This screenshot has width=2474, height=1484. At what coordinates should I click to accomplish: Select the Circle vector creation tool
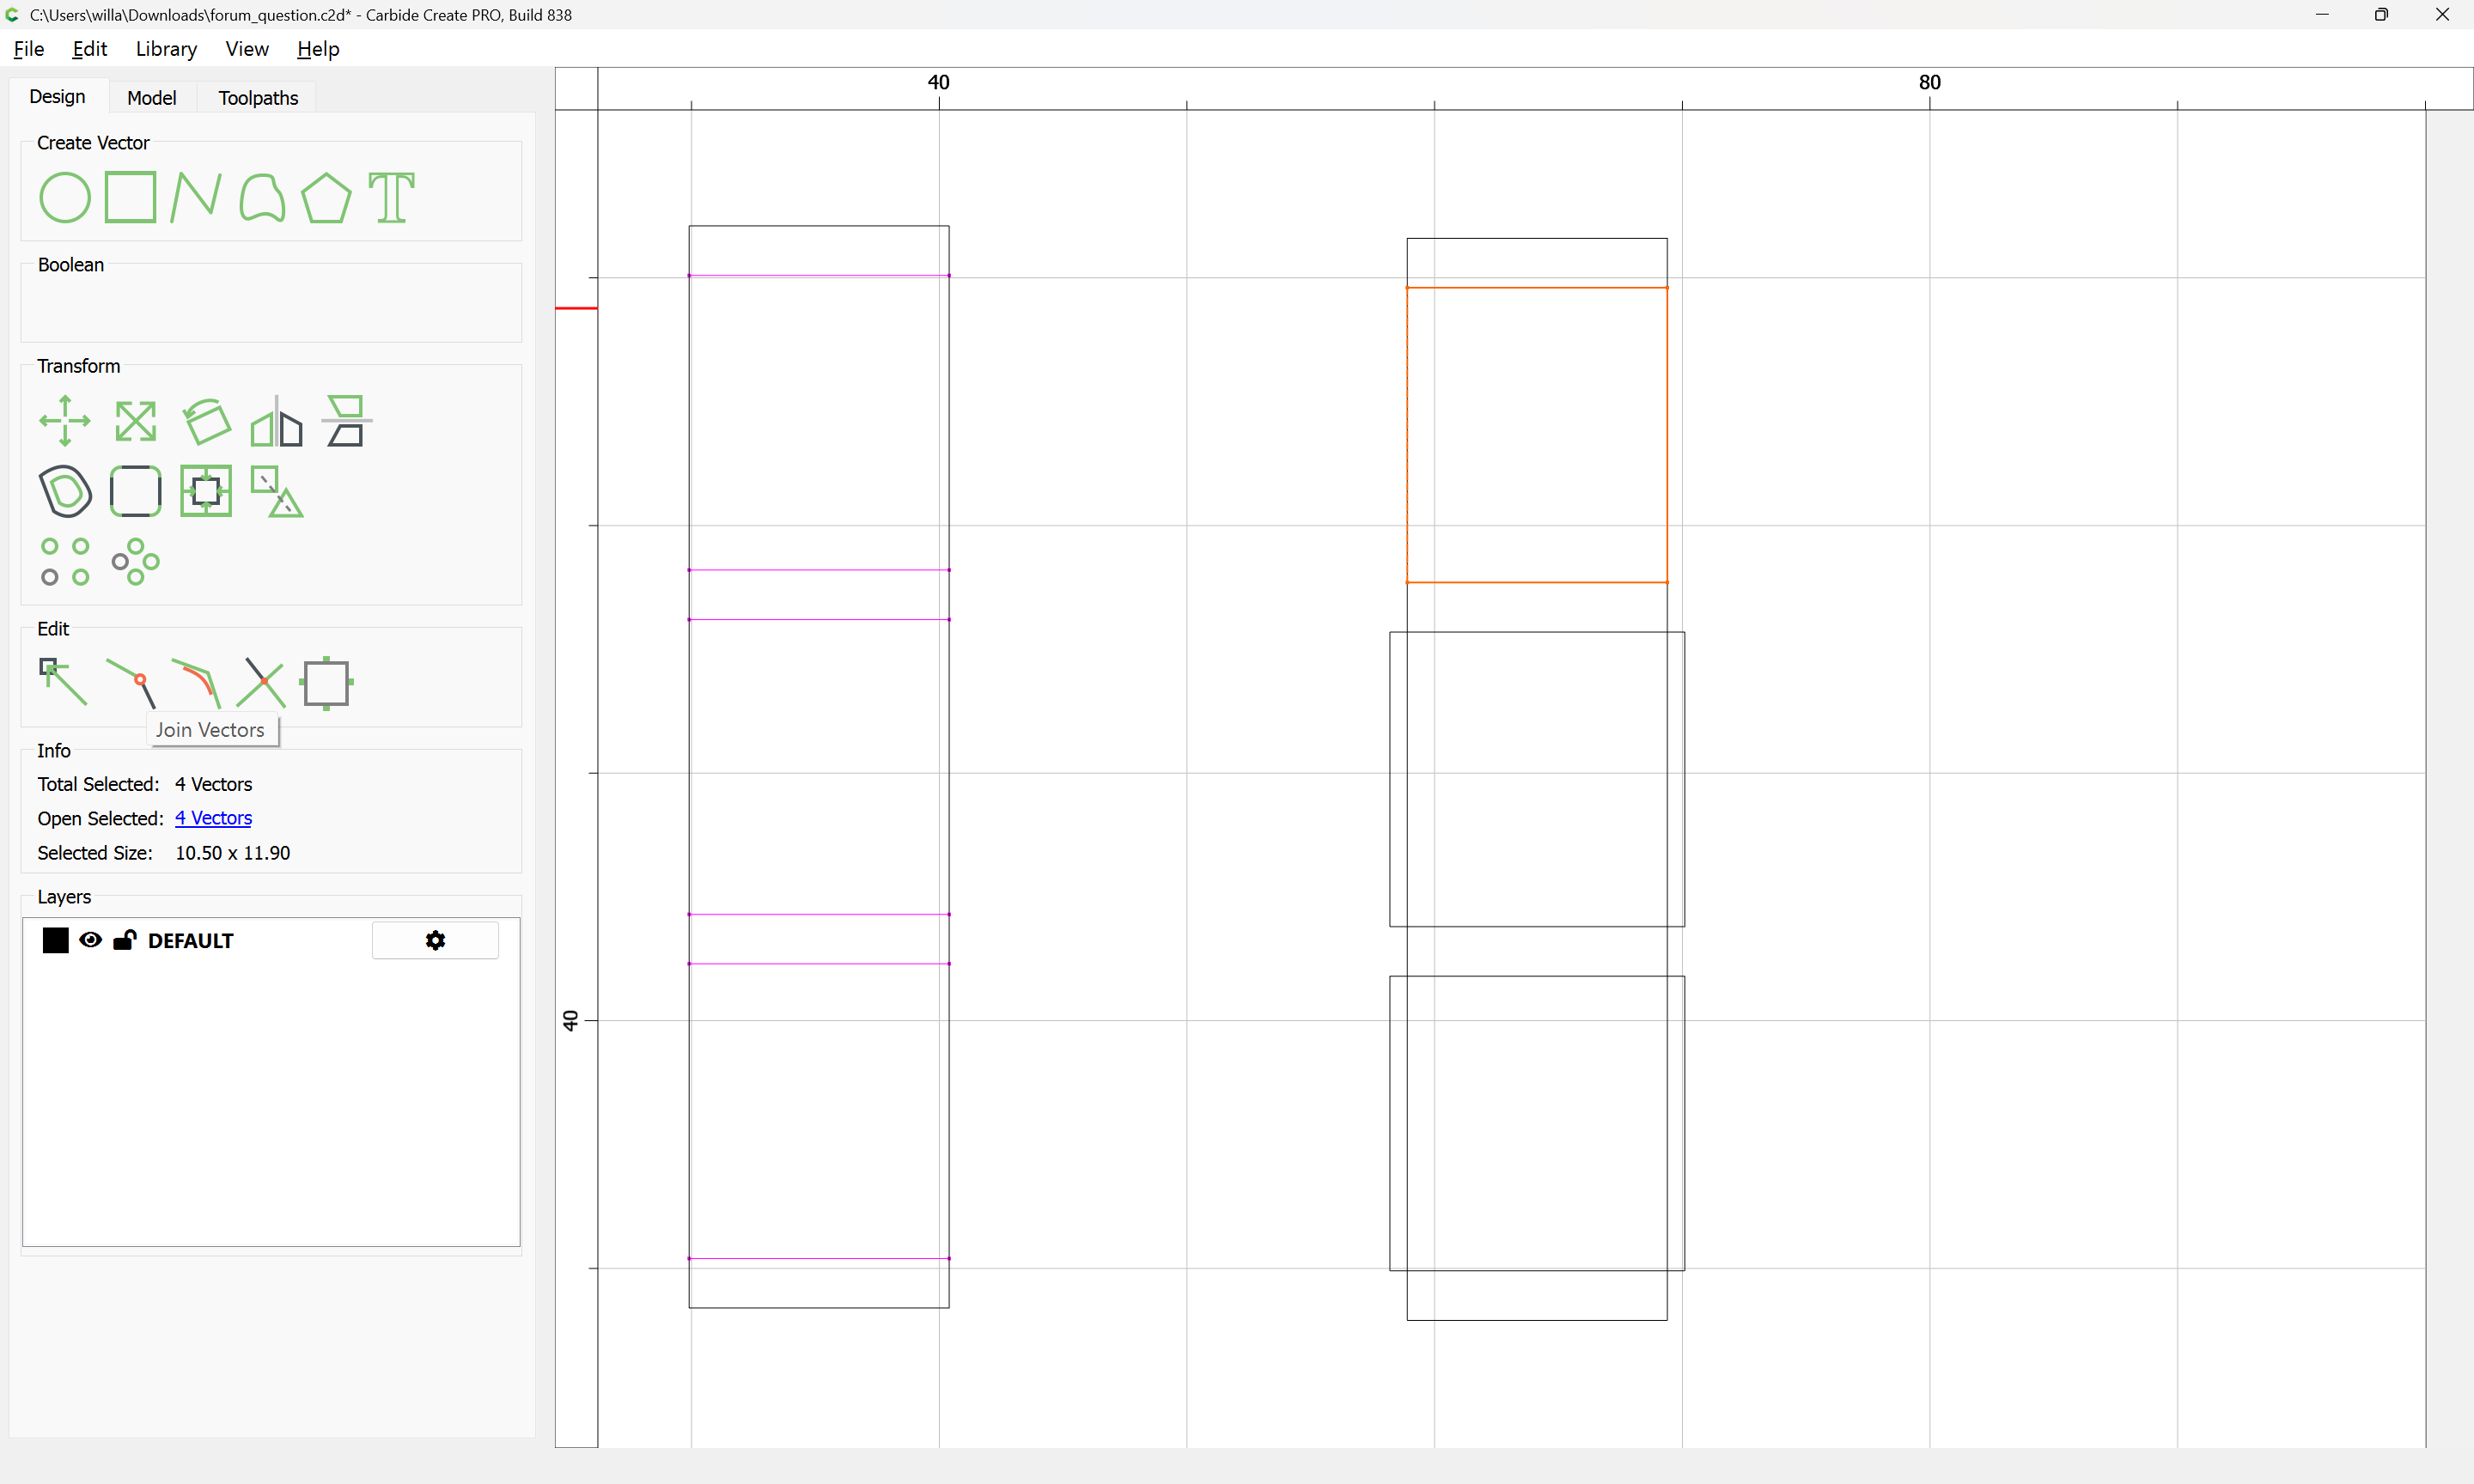click(65, 197)
